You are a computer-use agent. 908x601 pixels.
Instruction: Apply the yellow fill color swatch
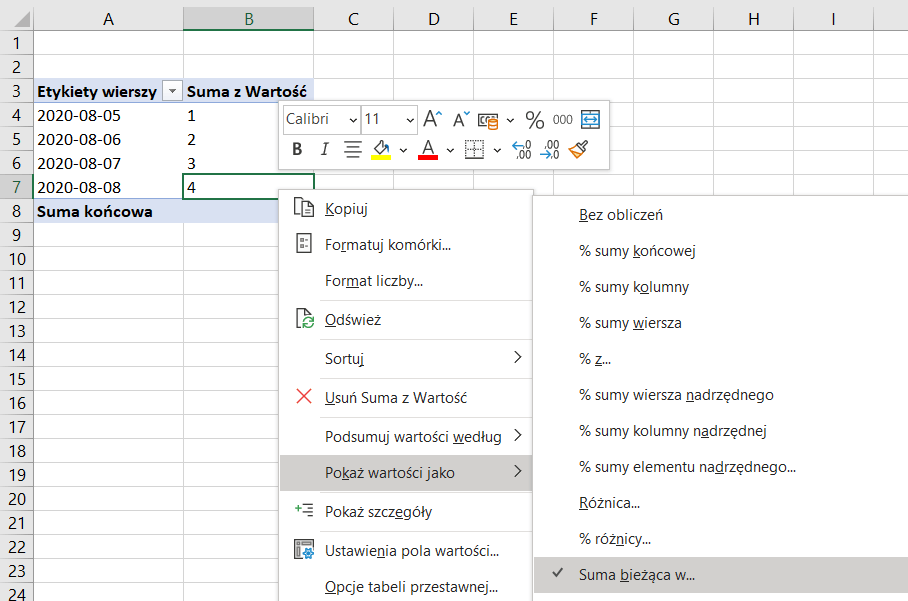(x=381, y=149)
